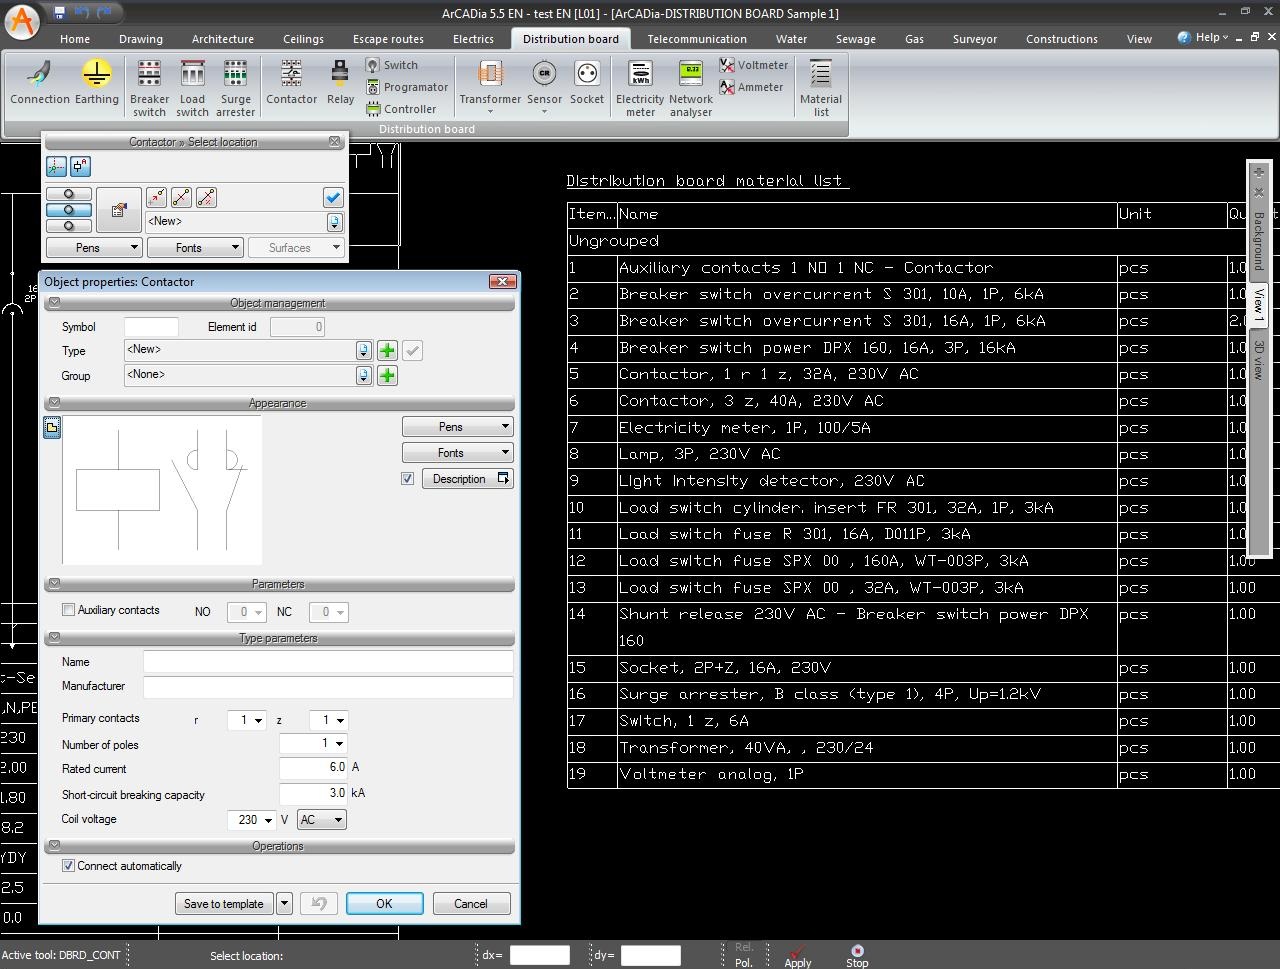This screenshot has width=1280, height=969.
Task: Collapse the Type parameters section
Action: [54, 638]
